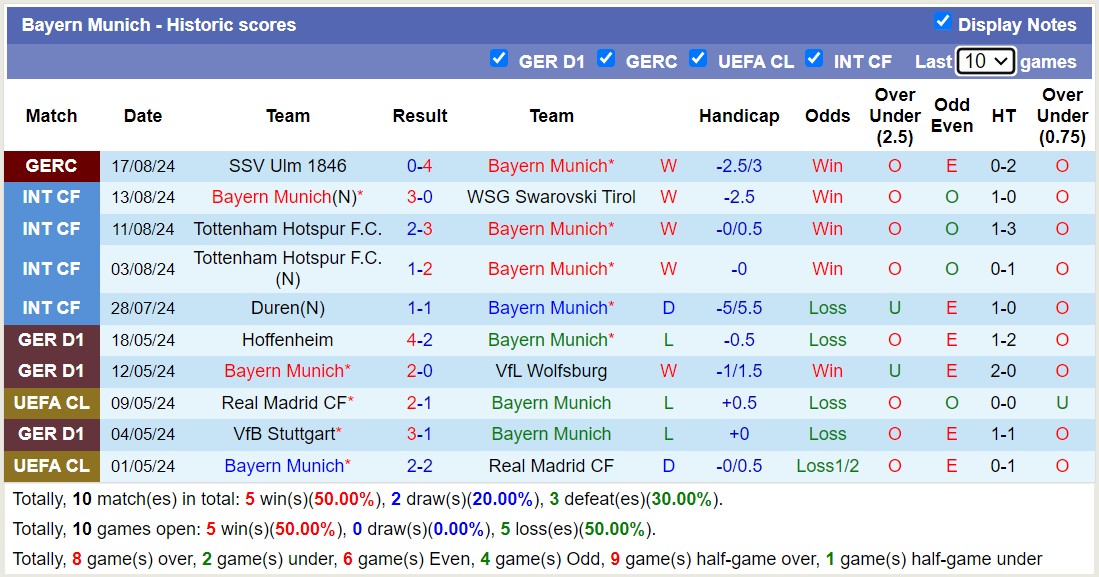Screen dimensions: 1099x577
Task: Expand the games selector showing 10
Action: 984,61
